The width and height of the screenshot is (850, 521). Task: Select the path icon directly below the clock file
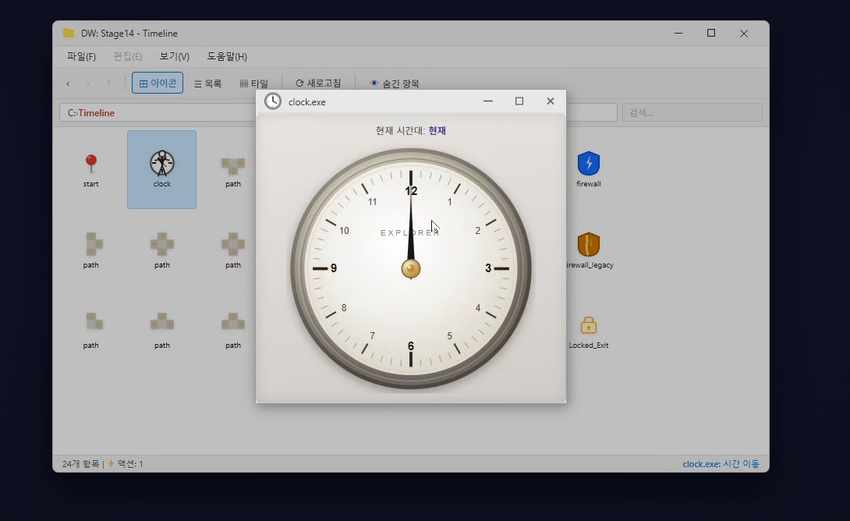[162, 245]
